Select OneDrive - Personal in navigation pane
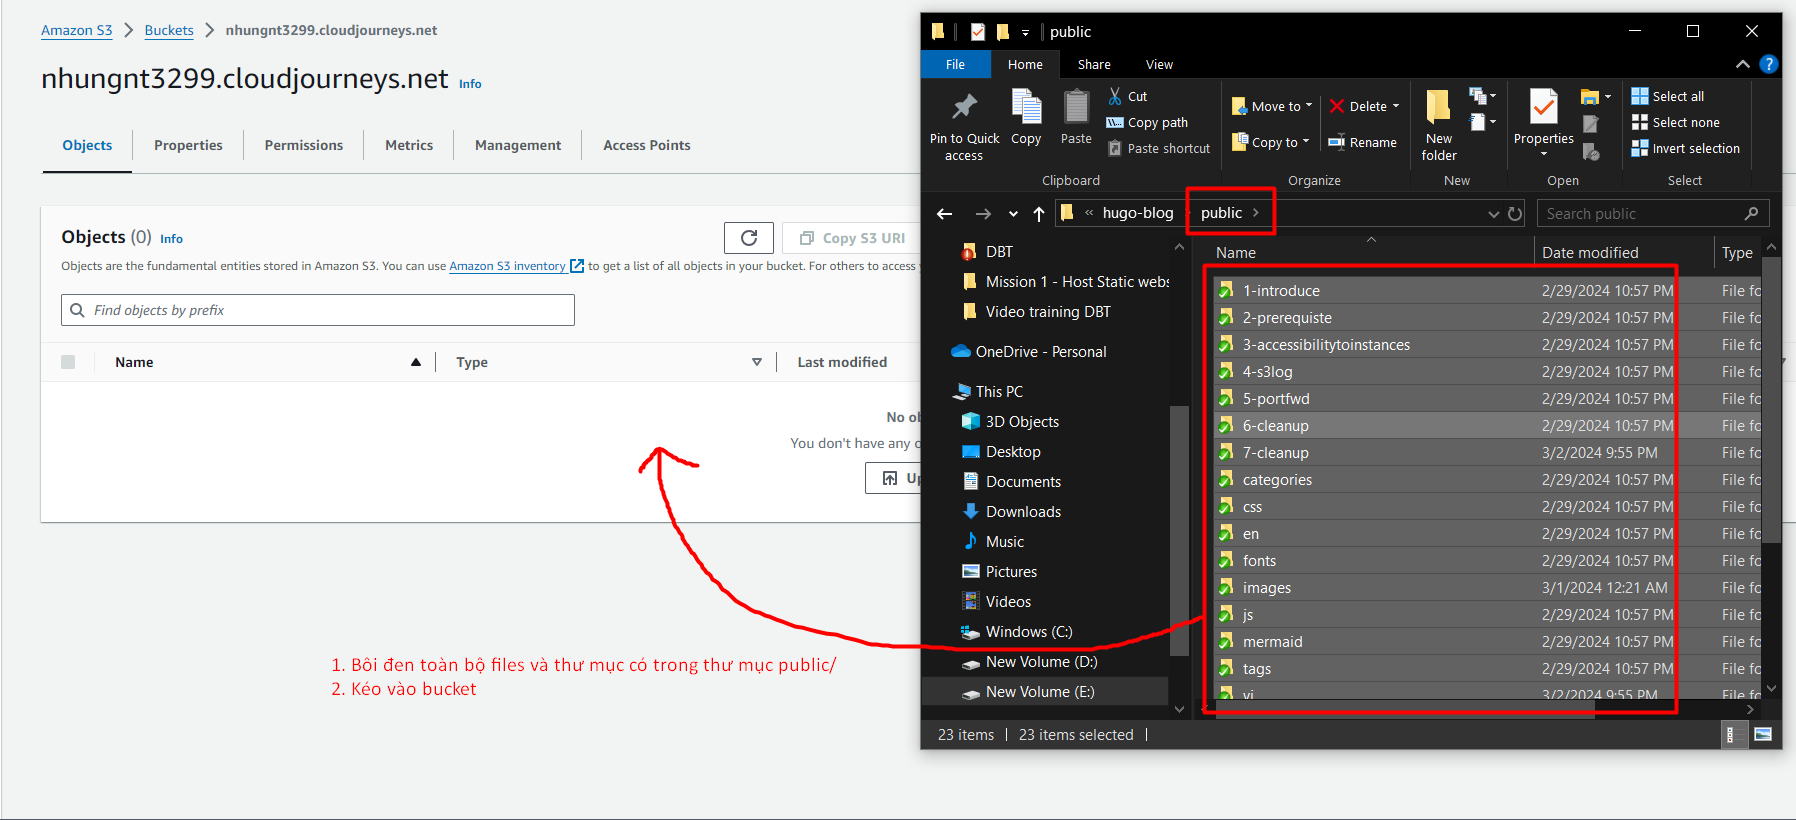 pos(1041,352)
